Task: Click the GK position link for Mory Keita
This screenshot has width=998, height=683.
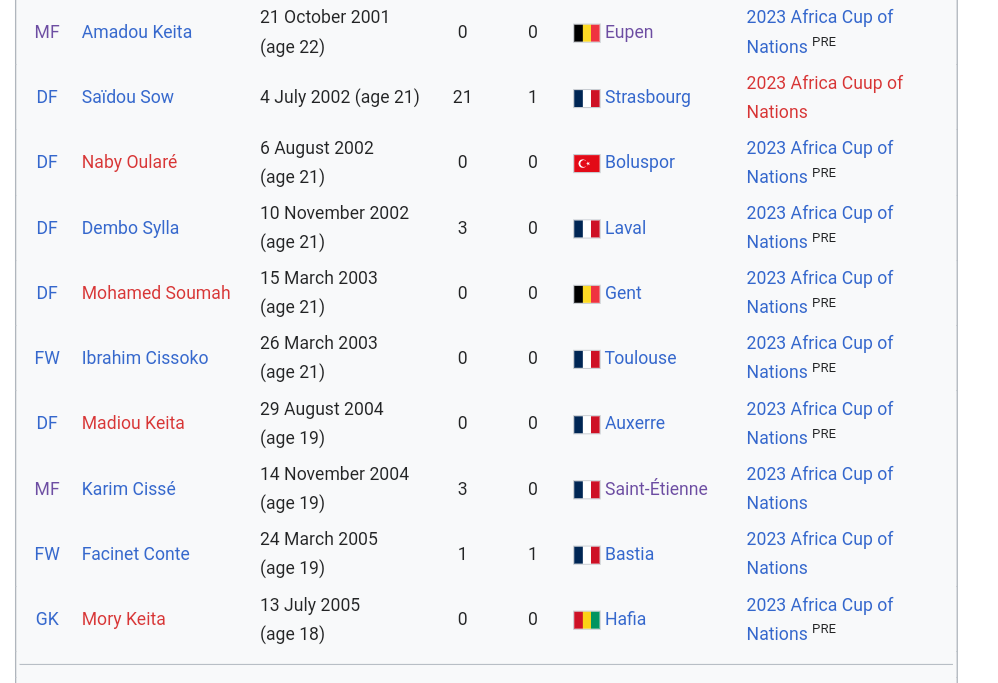Action: (47, 619)
